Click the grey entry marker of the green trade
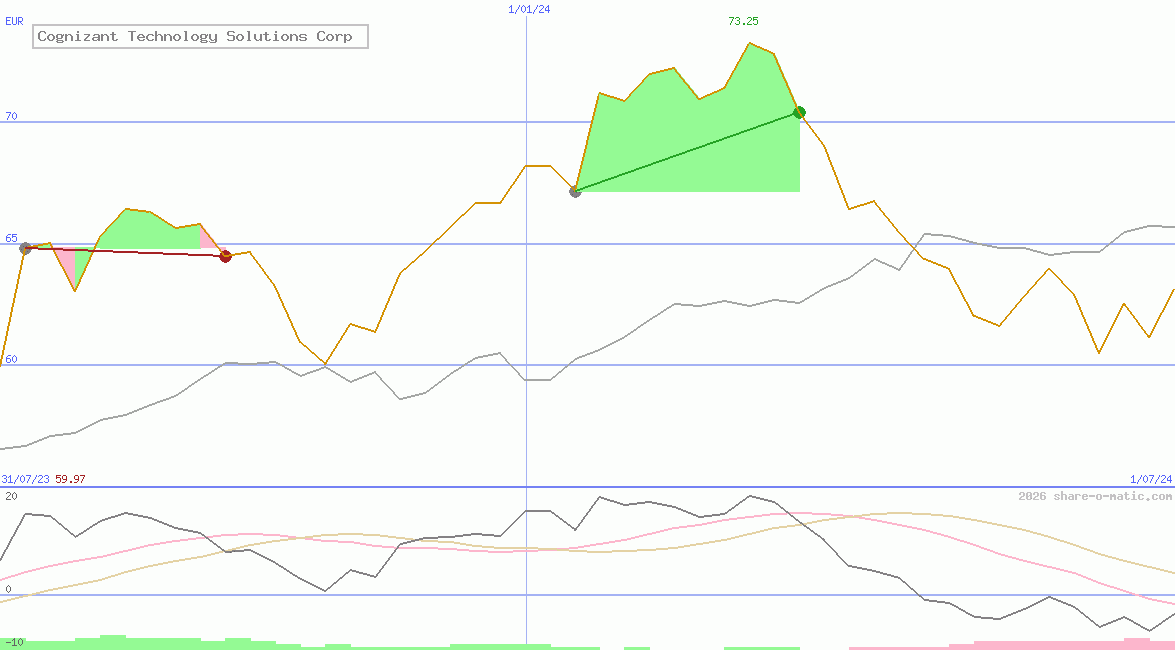 tap(575, 191)
